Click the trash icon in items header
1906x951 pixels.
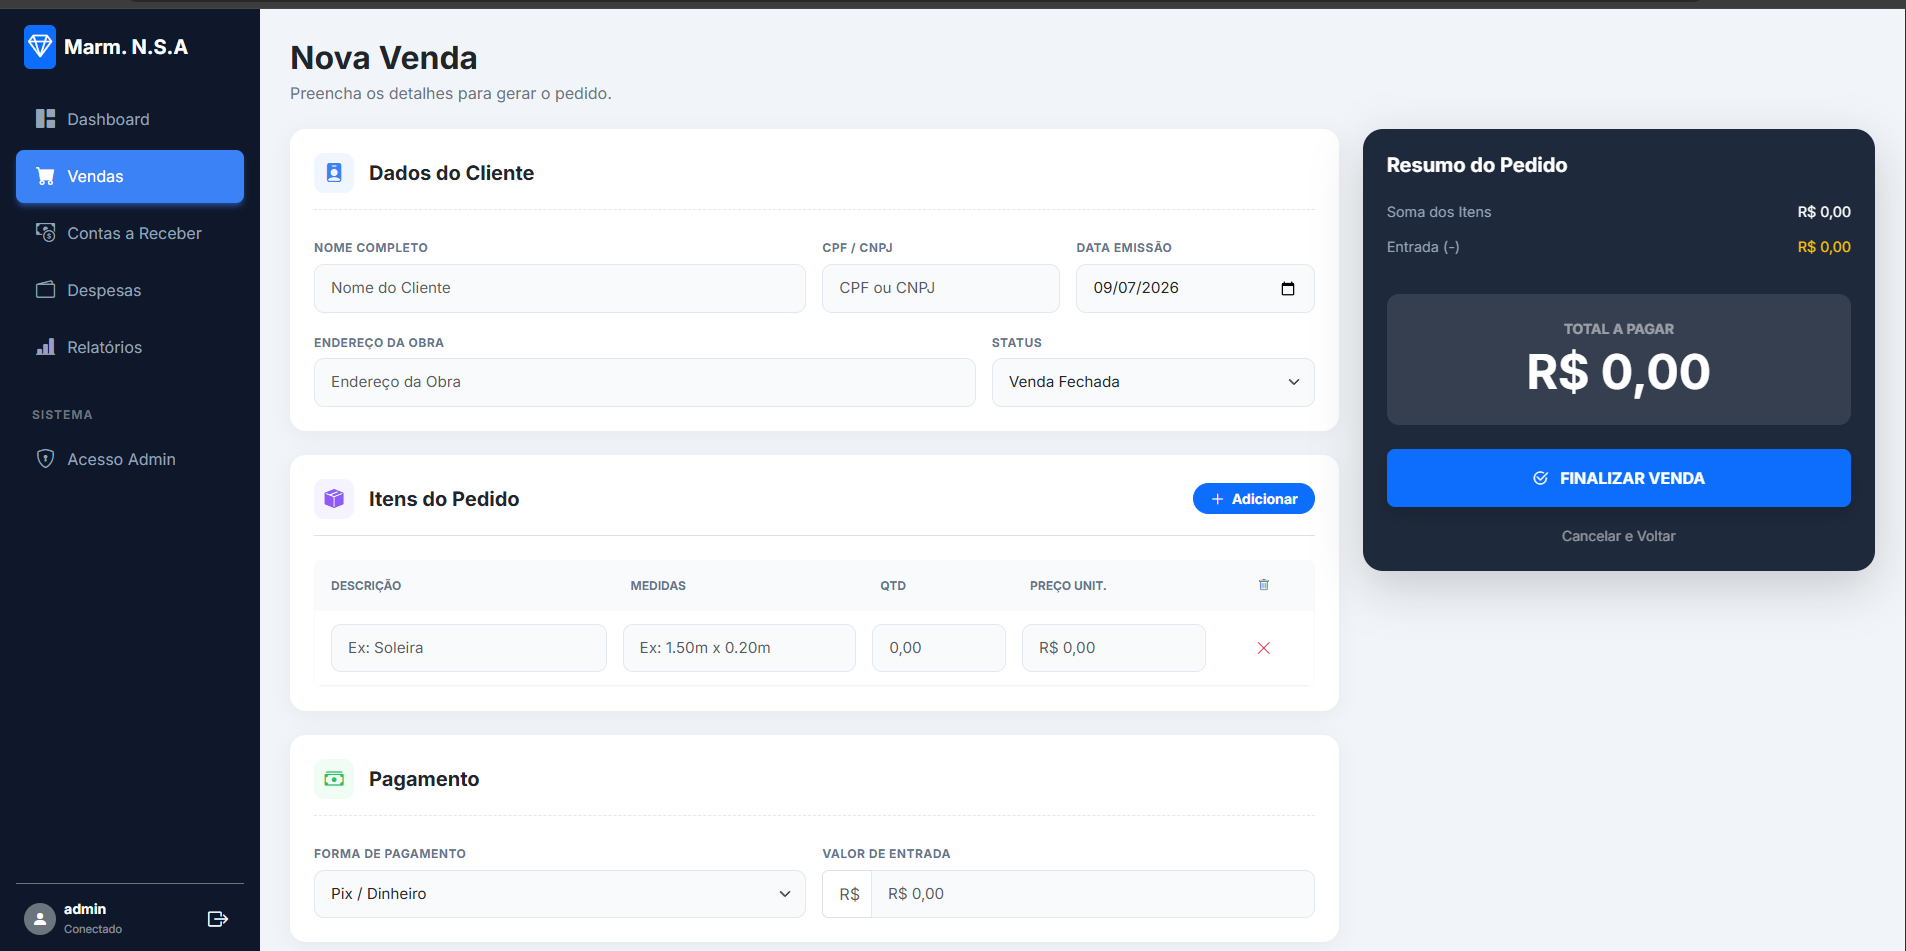point(1263,585)
